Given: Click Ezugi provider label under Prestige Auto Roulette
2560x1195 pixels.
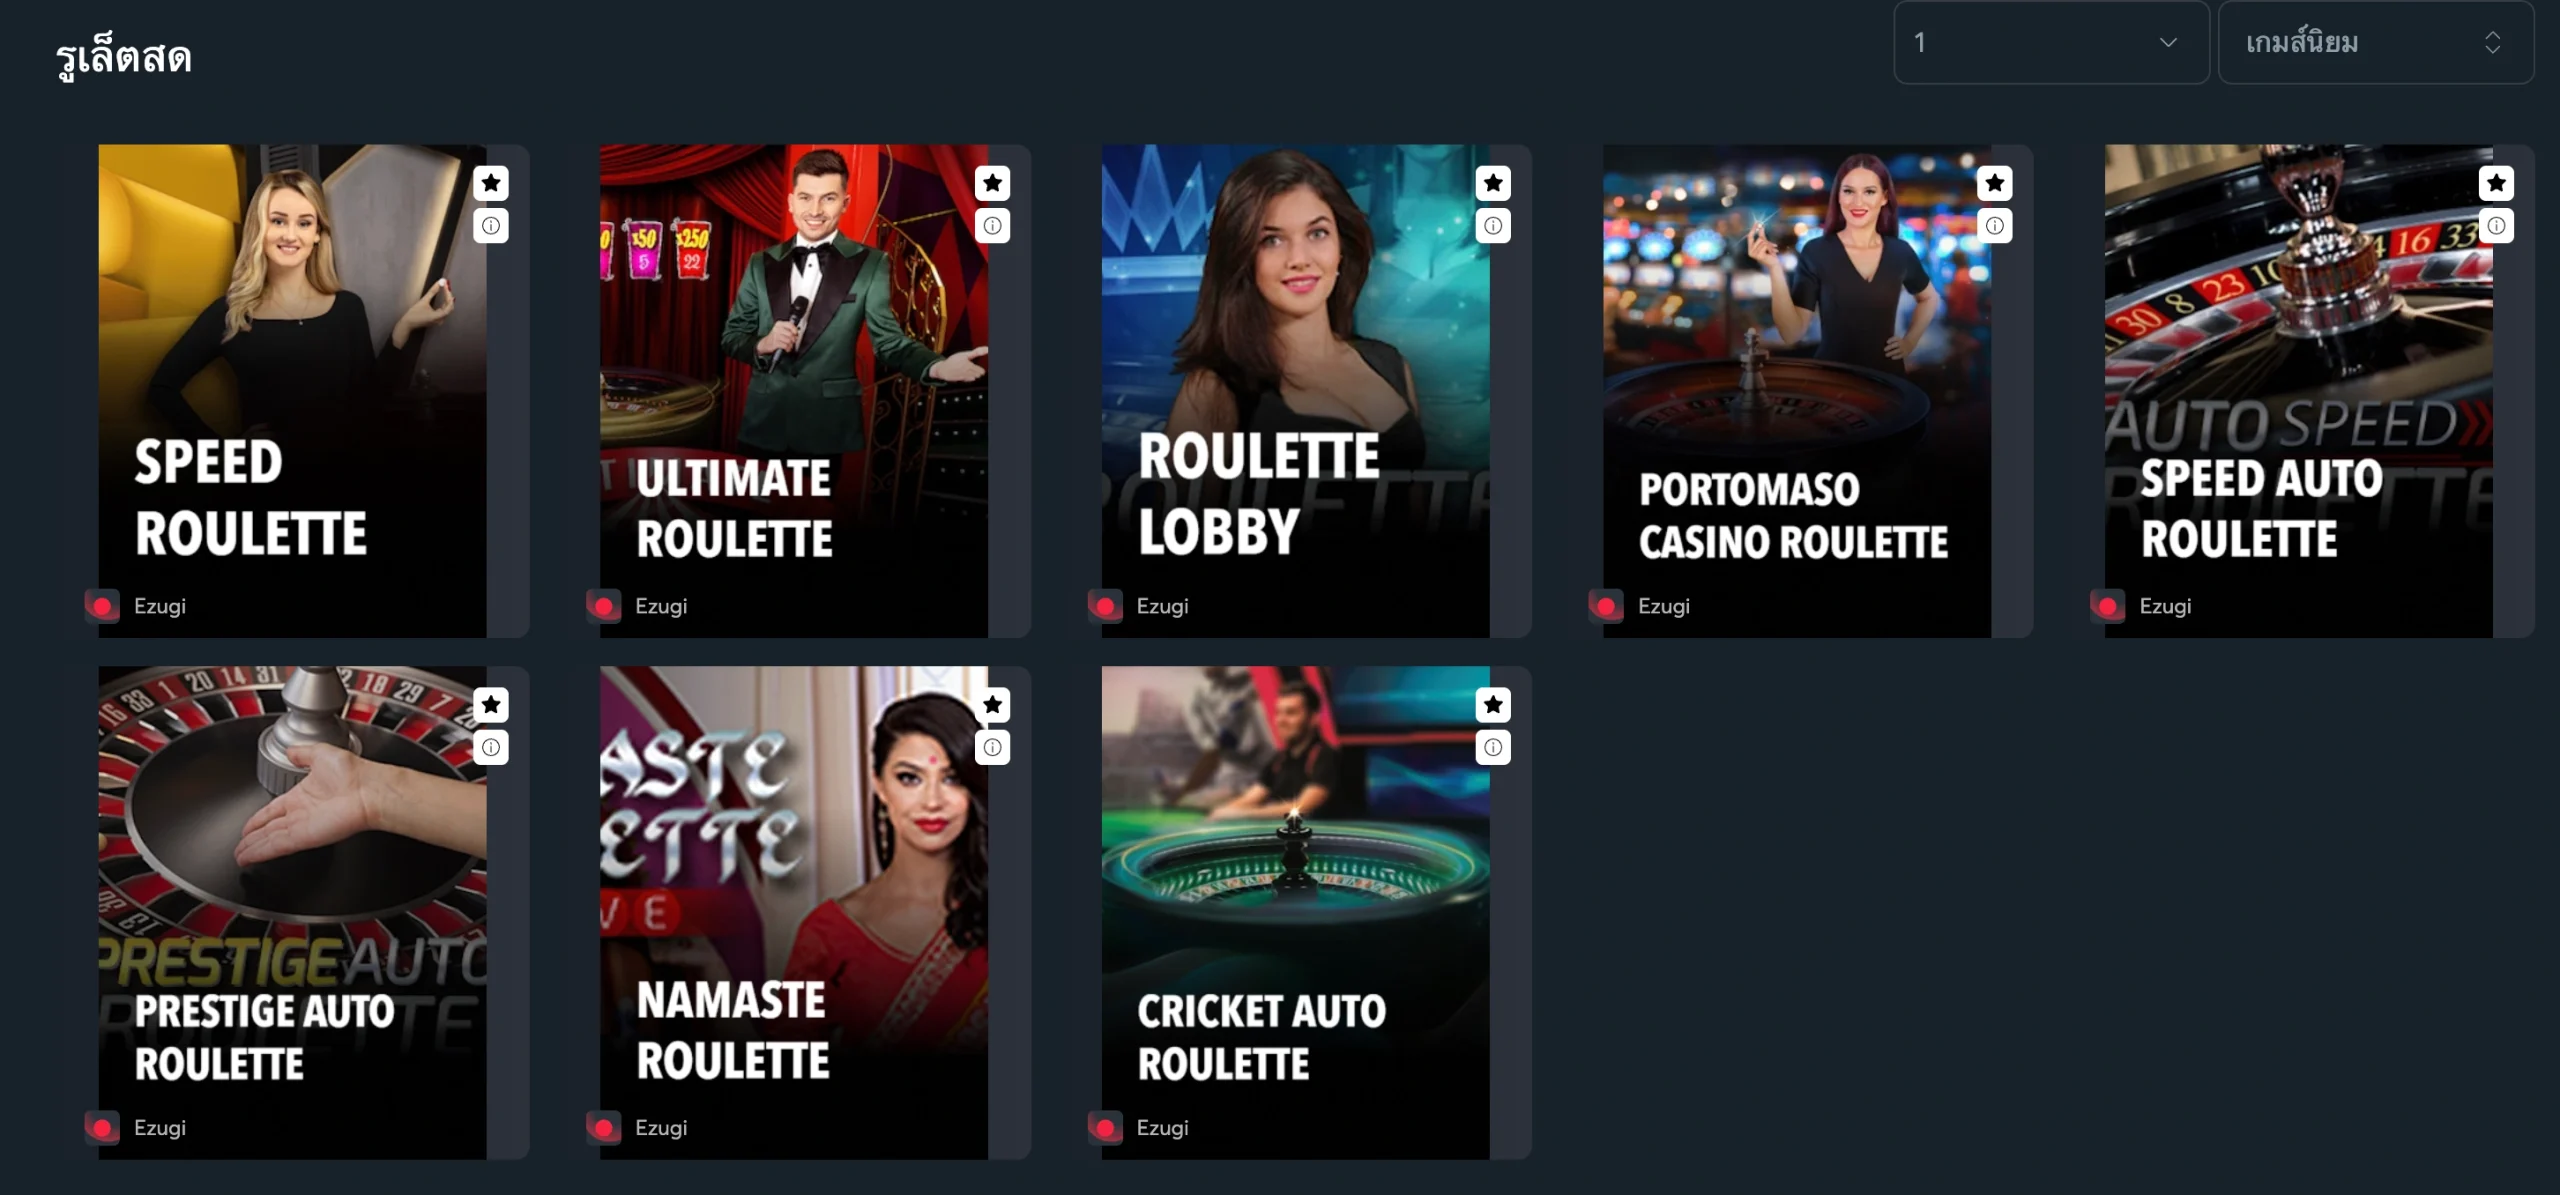Looking at the screenshot, I should 160,1128.
